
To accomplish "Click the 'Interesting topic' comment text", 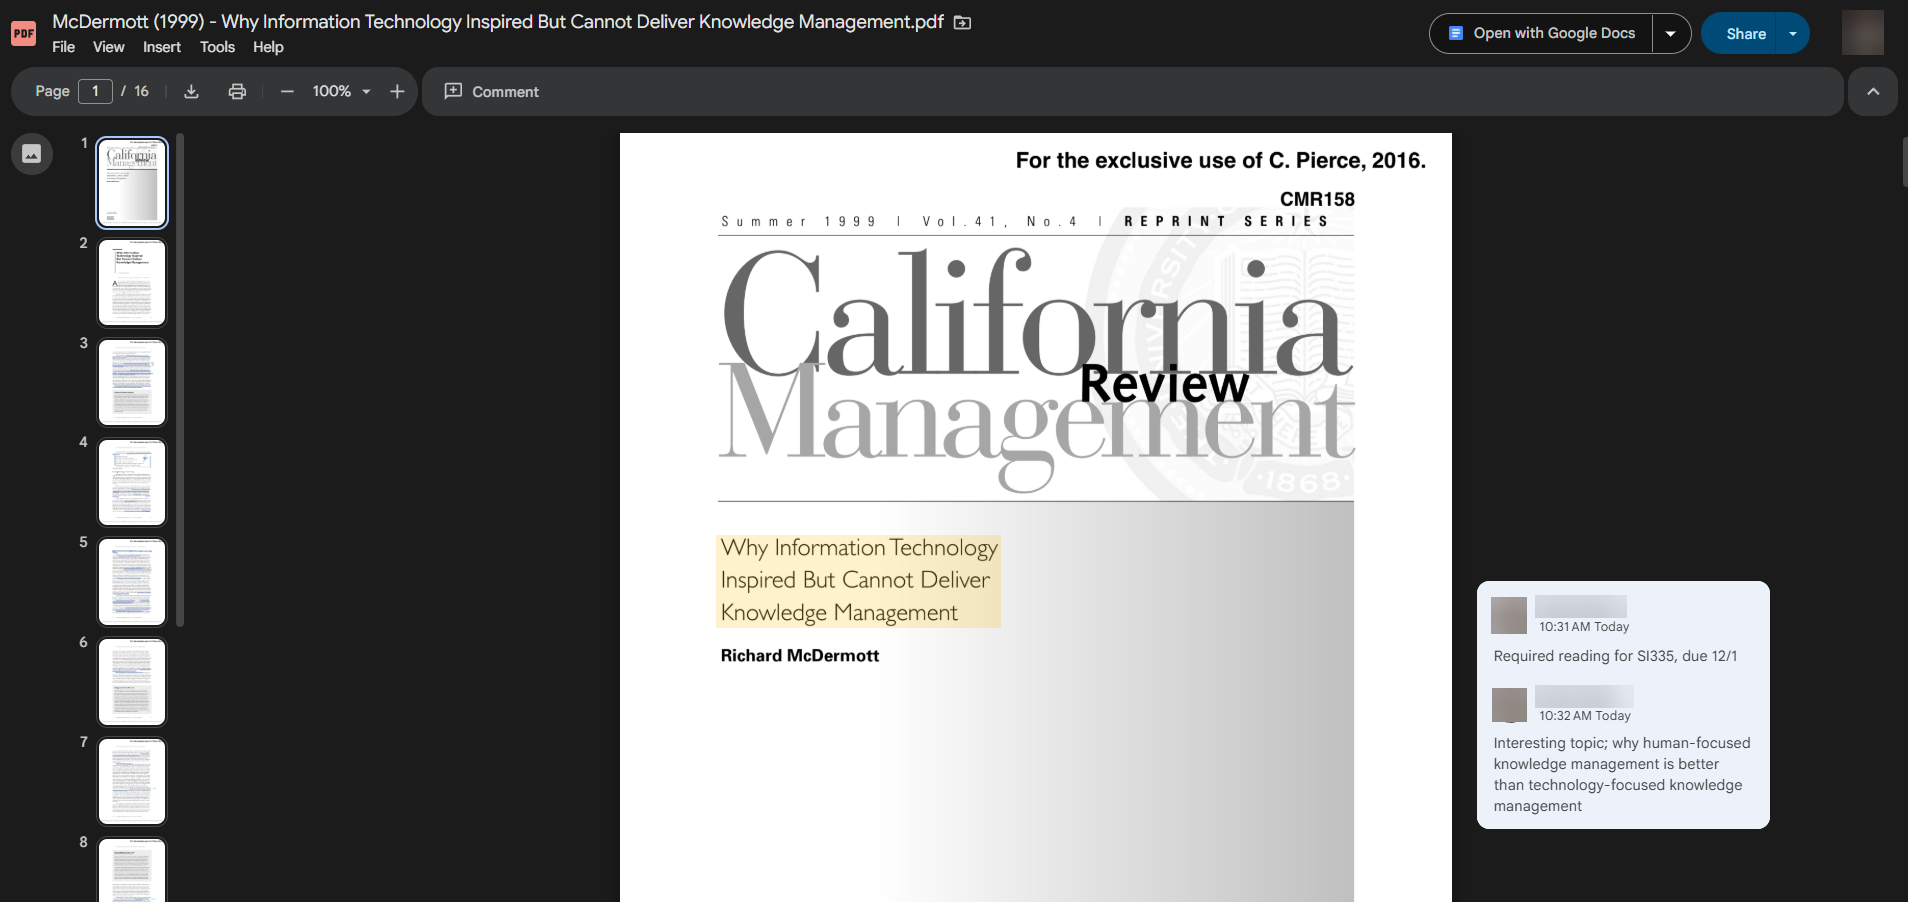I will (x=1622, y=774).
